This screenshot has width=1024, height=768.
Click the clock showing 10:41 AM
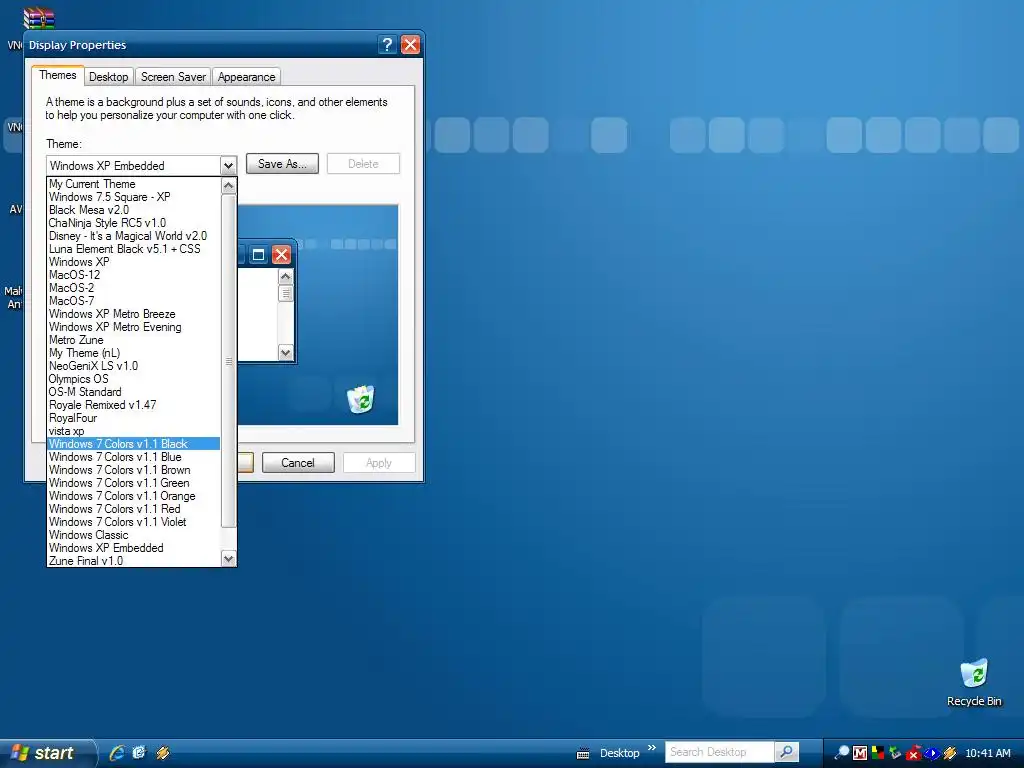(987, 753)
